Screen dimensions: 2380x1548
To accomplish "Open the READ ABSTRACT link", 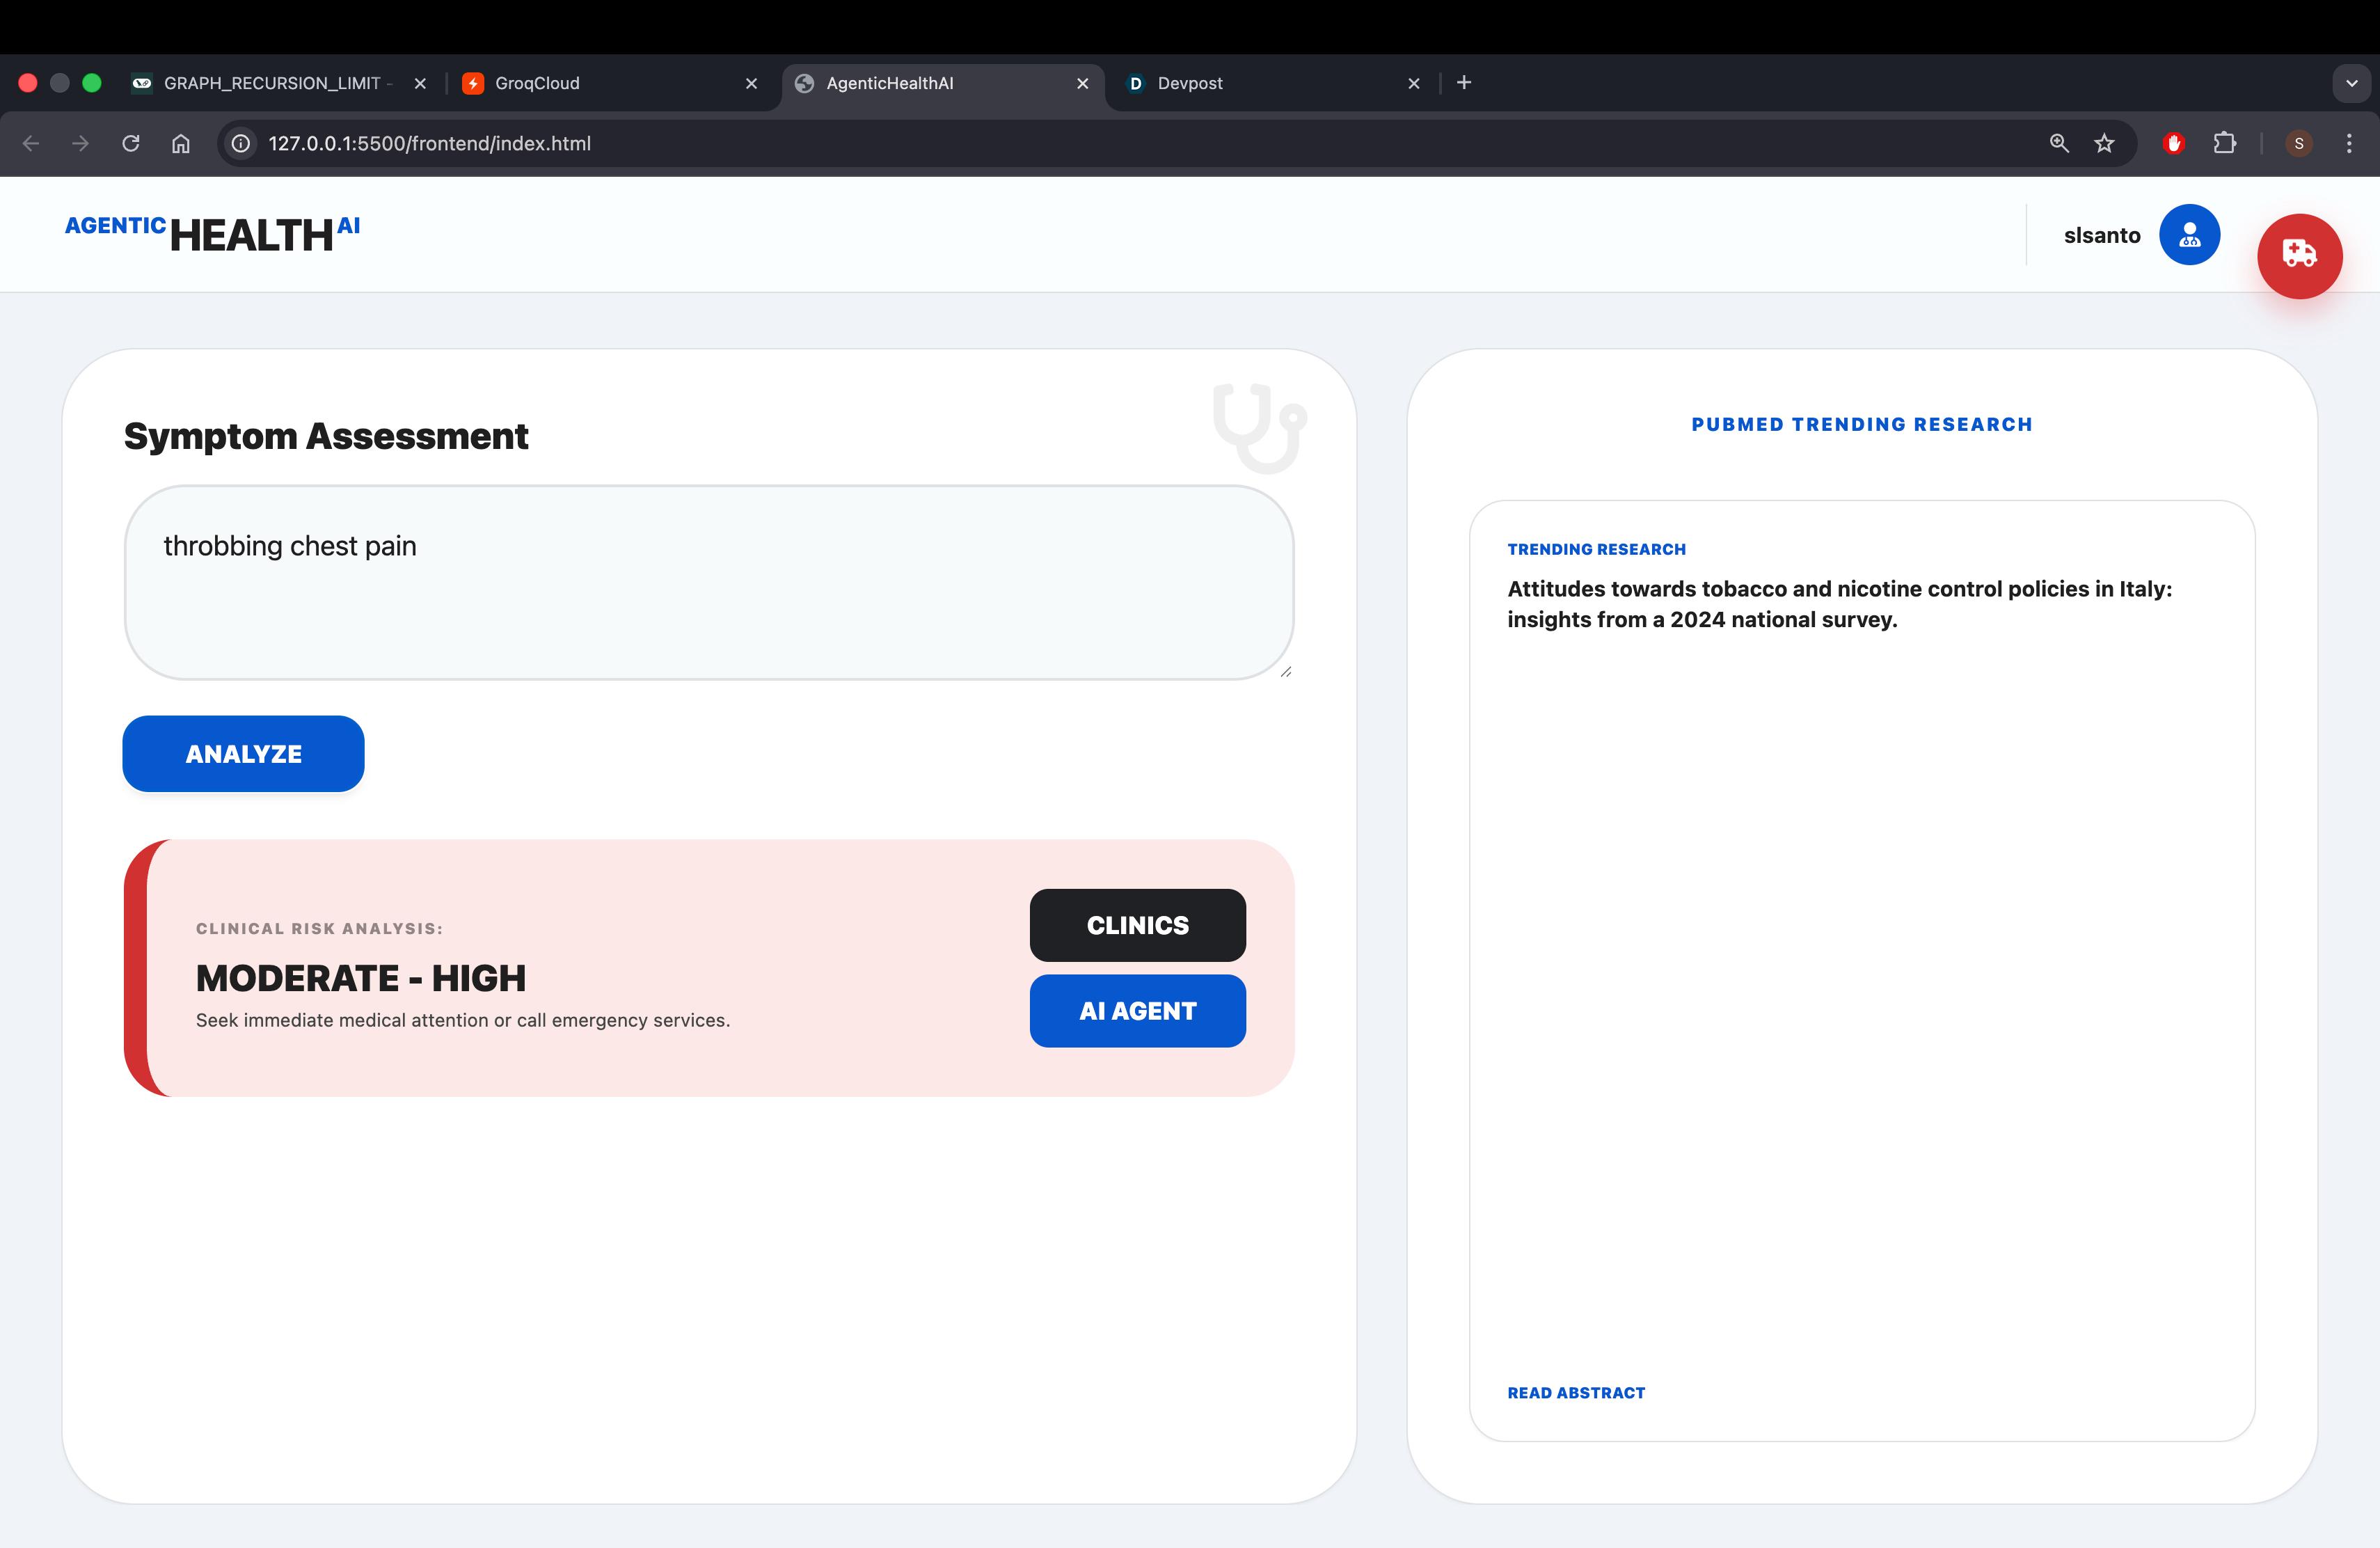I will (1575, 1393).
